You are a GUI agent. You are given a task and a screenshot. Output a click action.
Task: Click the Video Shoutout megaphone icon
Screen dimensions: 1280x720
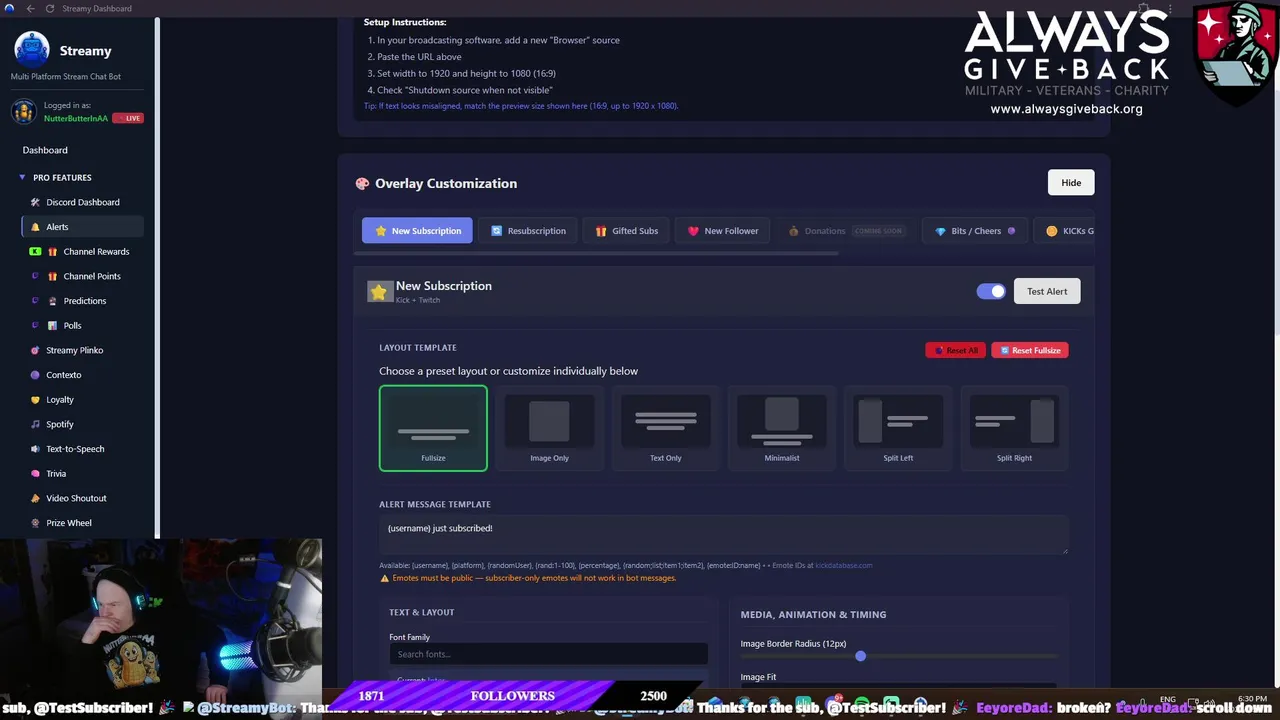click(35, 498)
